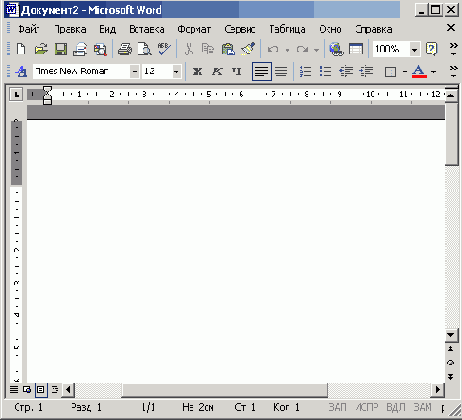Screen dimensions: 462x420
Task: Click the Next Page double-arrow button
Action: click(450, 377)
